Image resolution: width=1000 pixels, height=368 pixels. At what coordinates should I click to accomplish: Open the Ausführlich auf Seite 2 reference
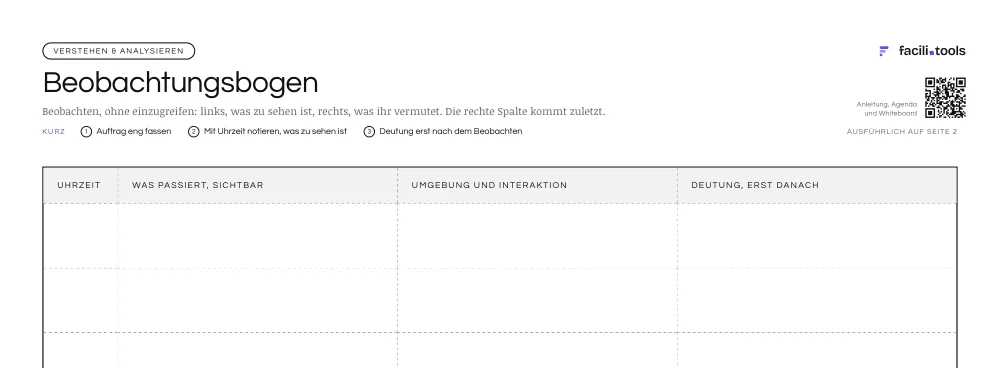(902, 132)
